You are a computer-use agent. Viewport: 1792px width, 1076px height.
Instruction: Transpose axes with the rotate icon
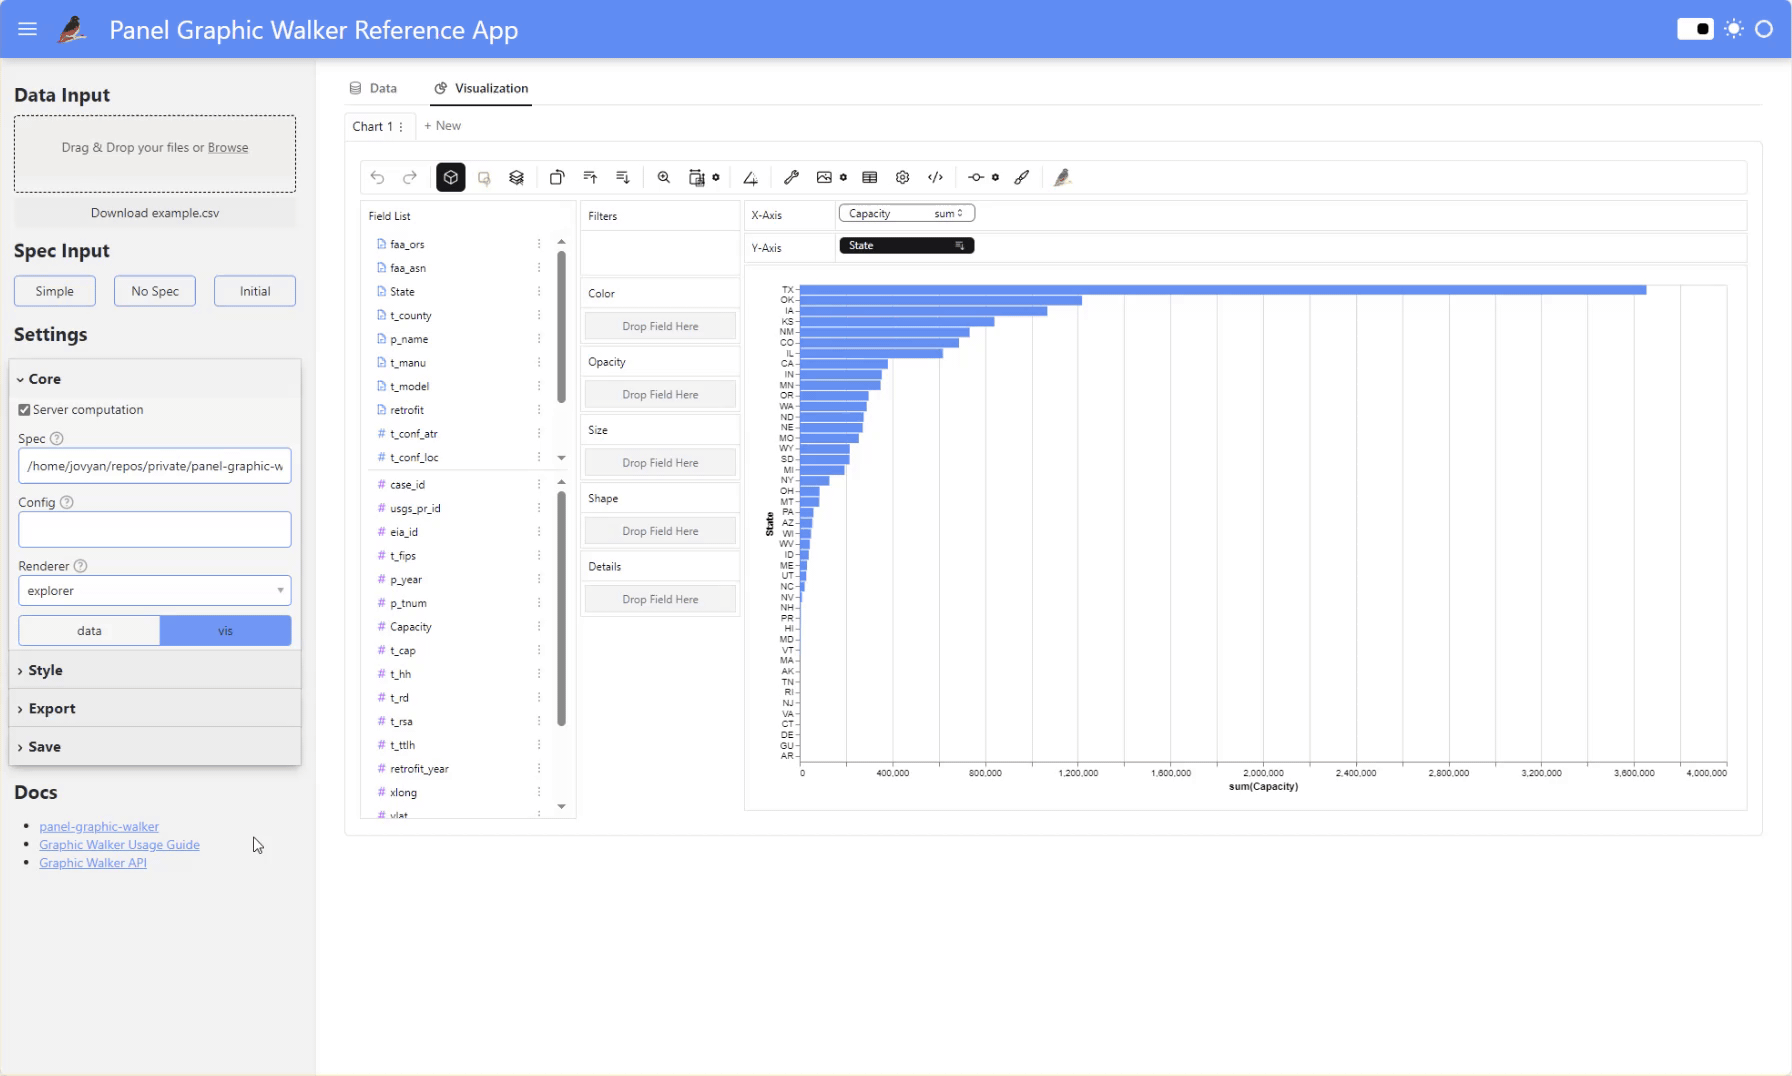pos(557,177)
